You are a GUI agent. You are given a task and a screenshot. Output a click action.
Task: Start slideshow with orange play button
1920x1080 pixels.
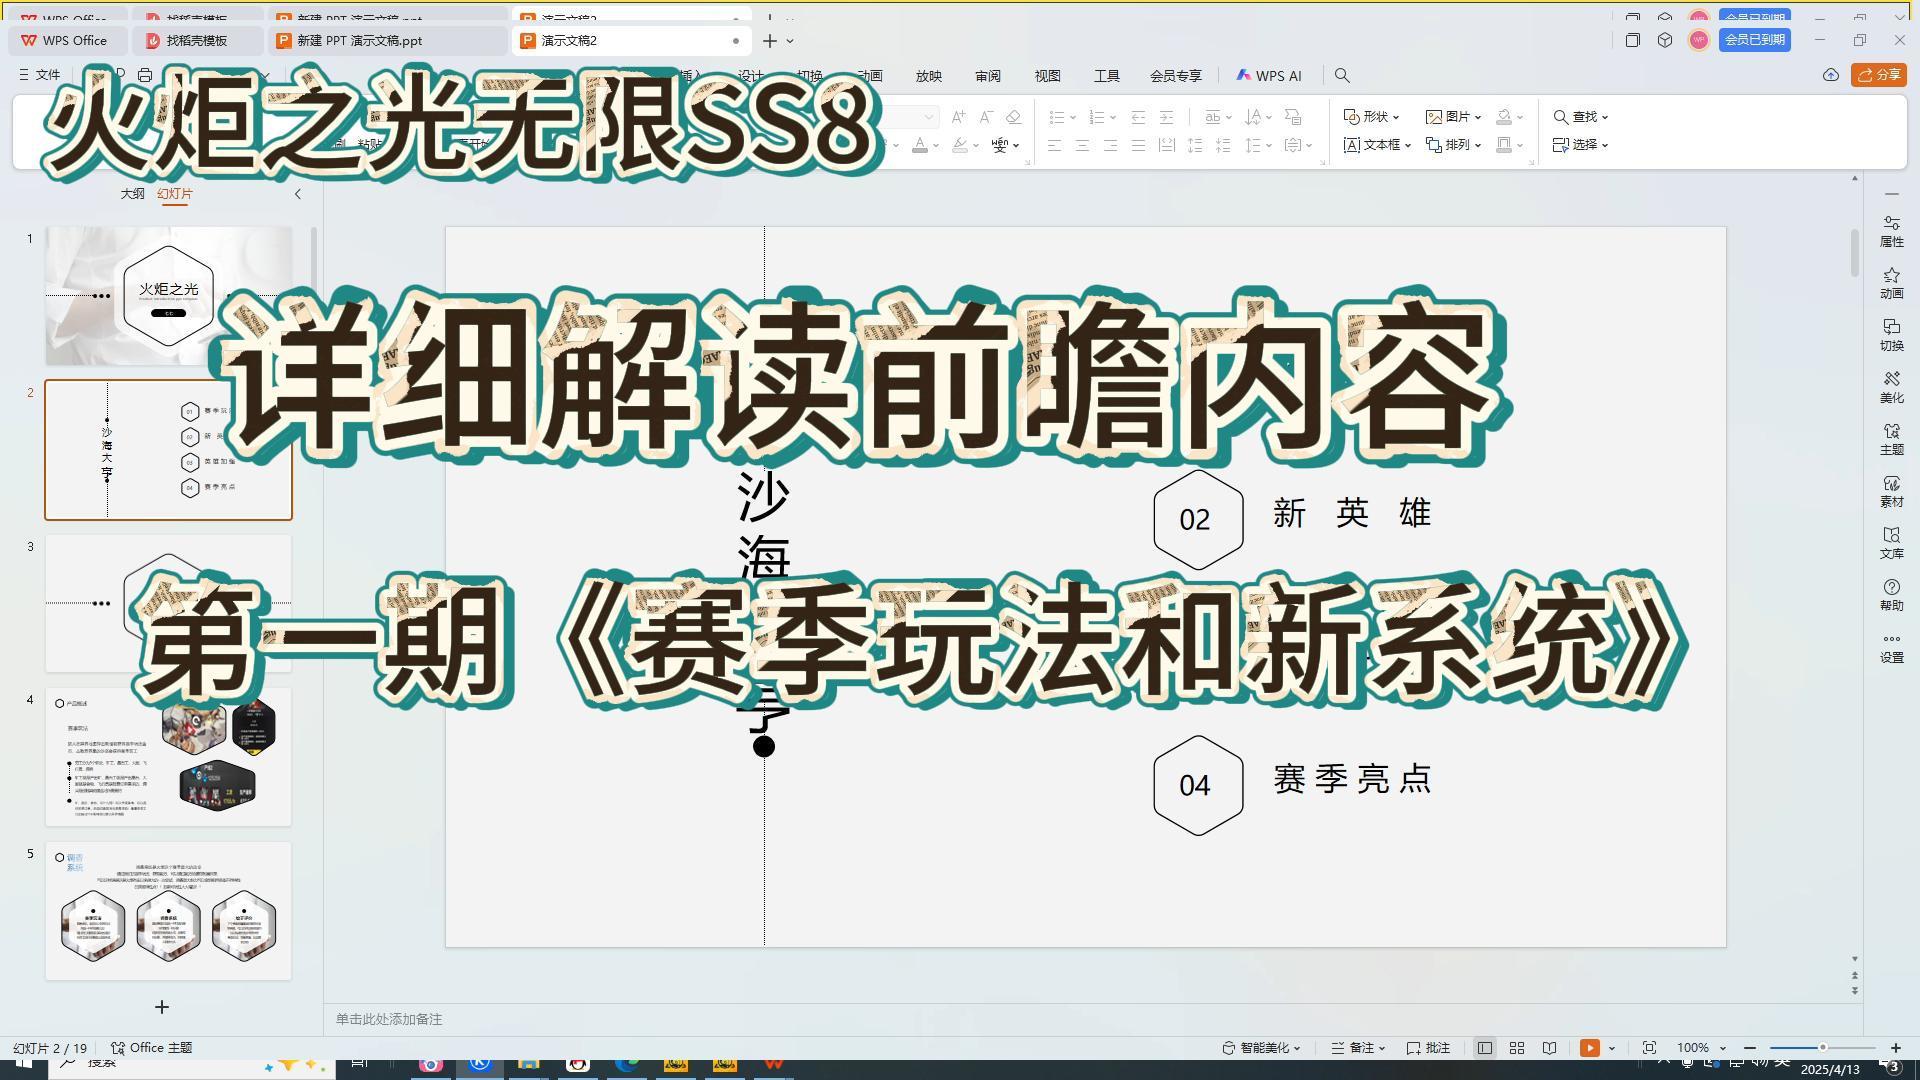[x=1589, y=1048]
